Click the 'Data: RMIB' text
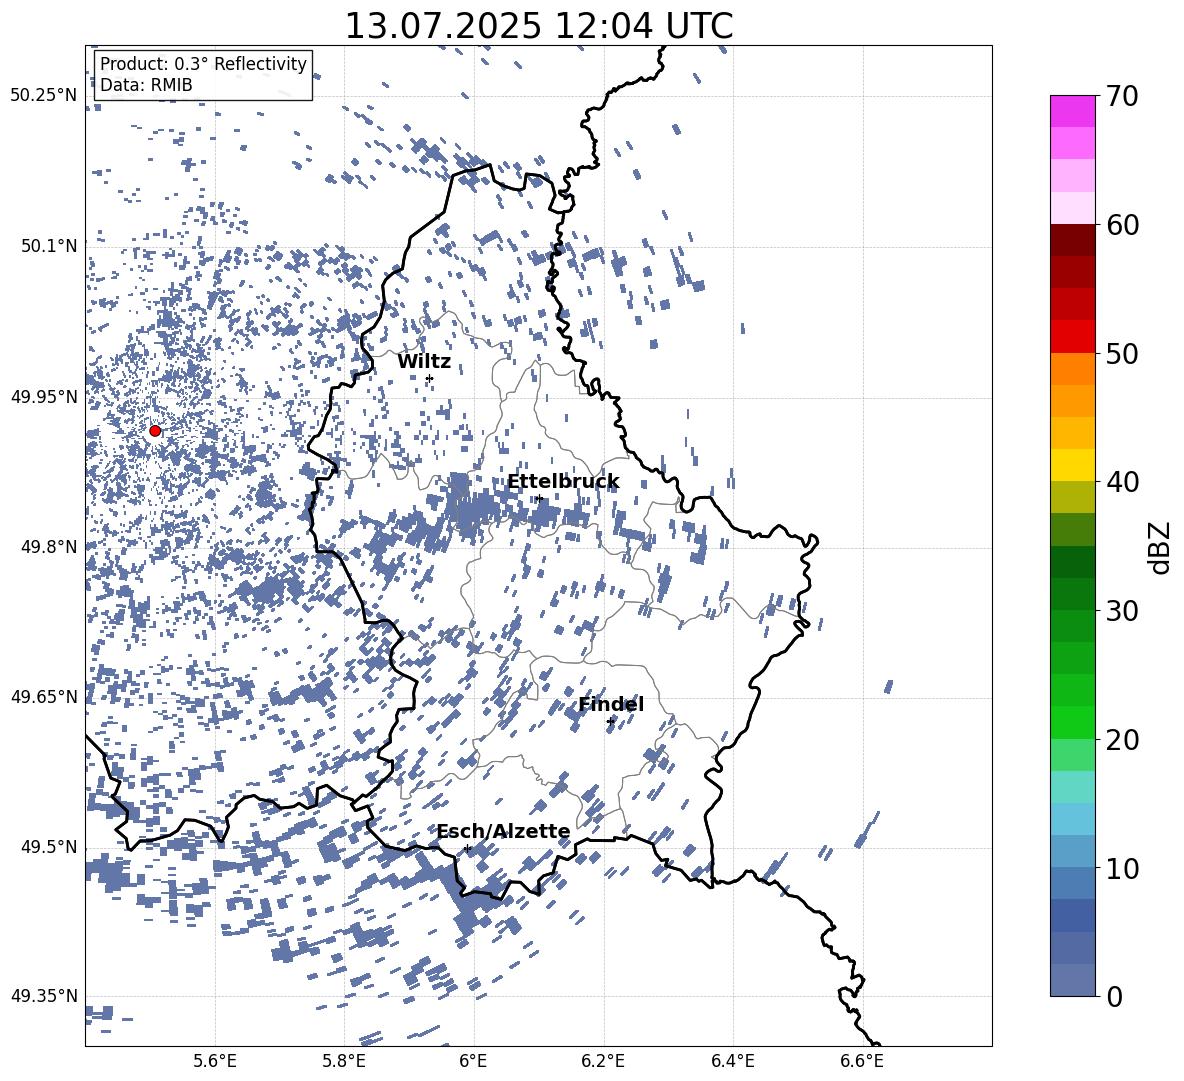The image size is (1184, 1081). (x=146, y=85)
